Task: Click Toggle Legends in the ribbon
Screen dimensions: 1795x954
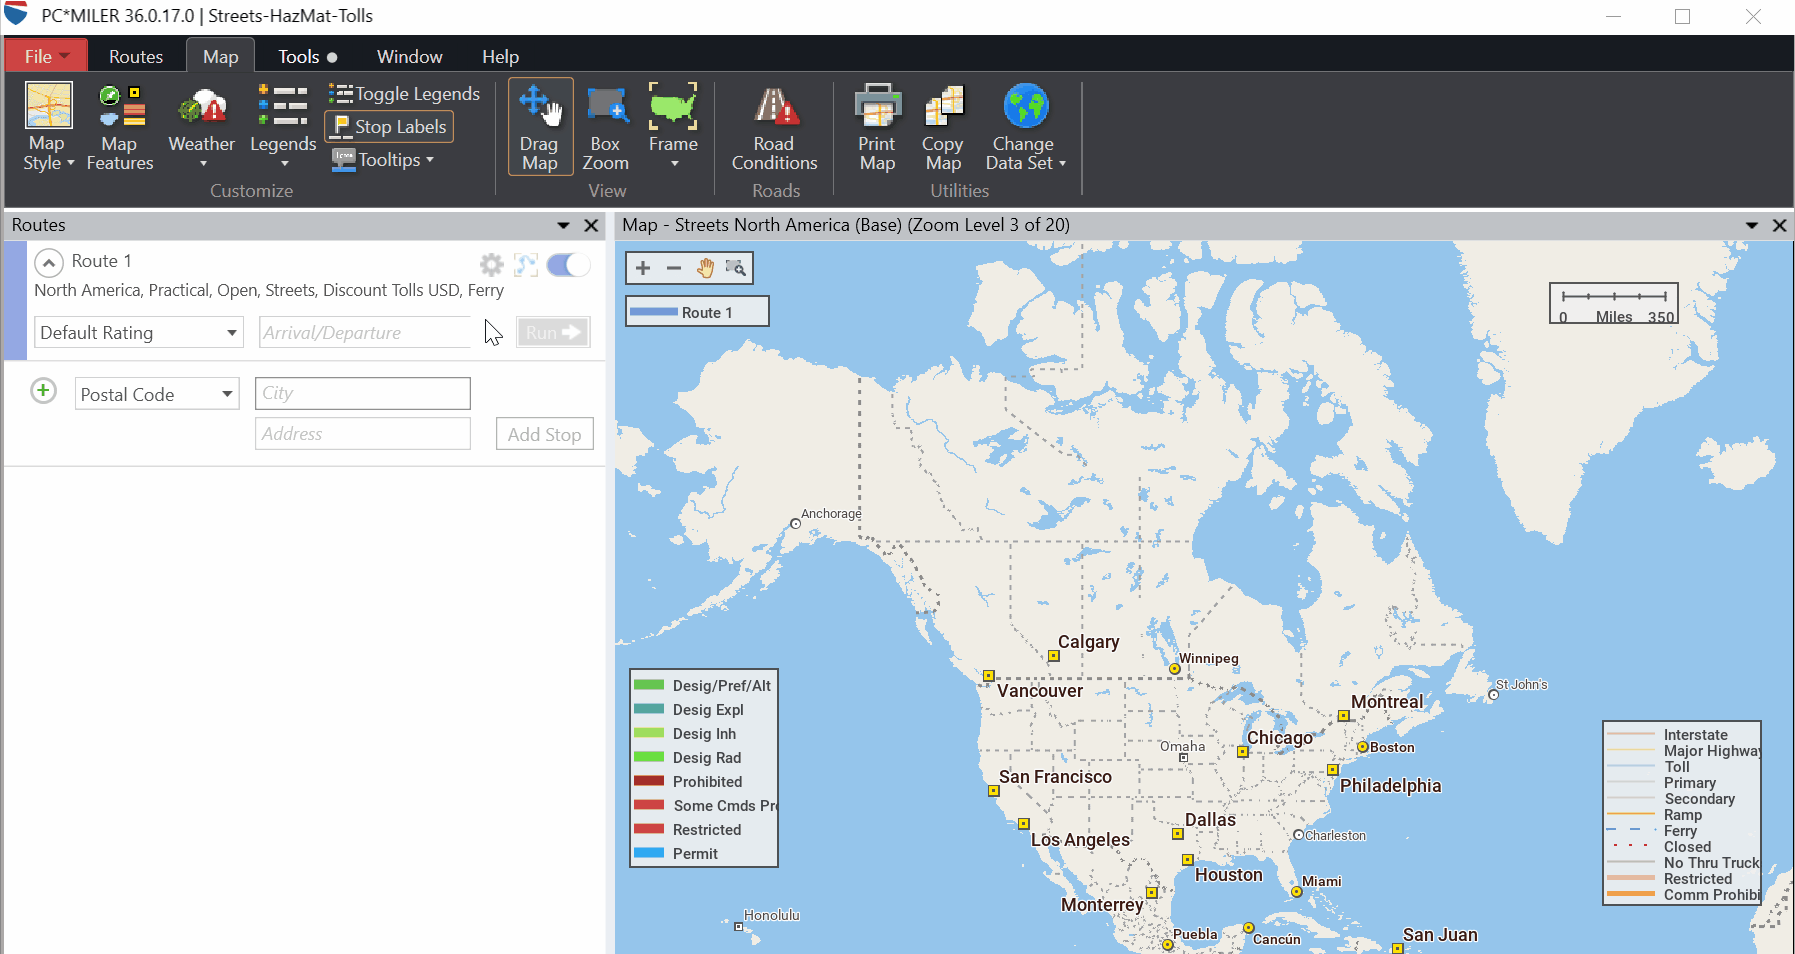Action: point(405,94)
